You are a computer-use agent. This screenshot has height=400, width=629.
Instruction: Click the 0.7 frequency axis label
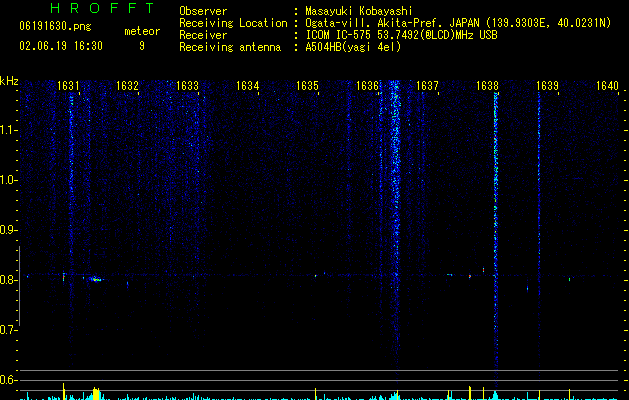coord(9,330)
